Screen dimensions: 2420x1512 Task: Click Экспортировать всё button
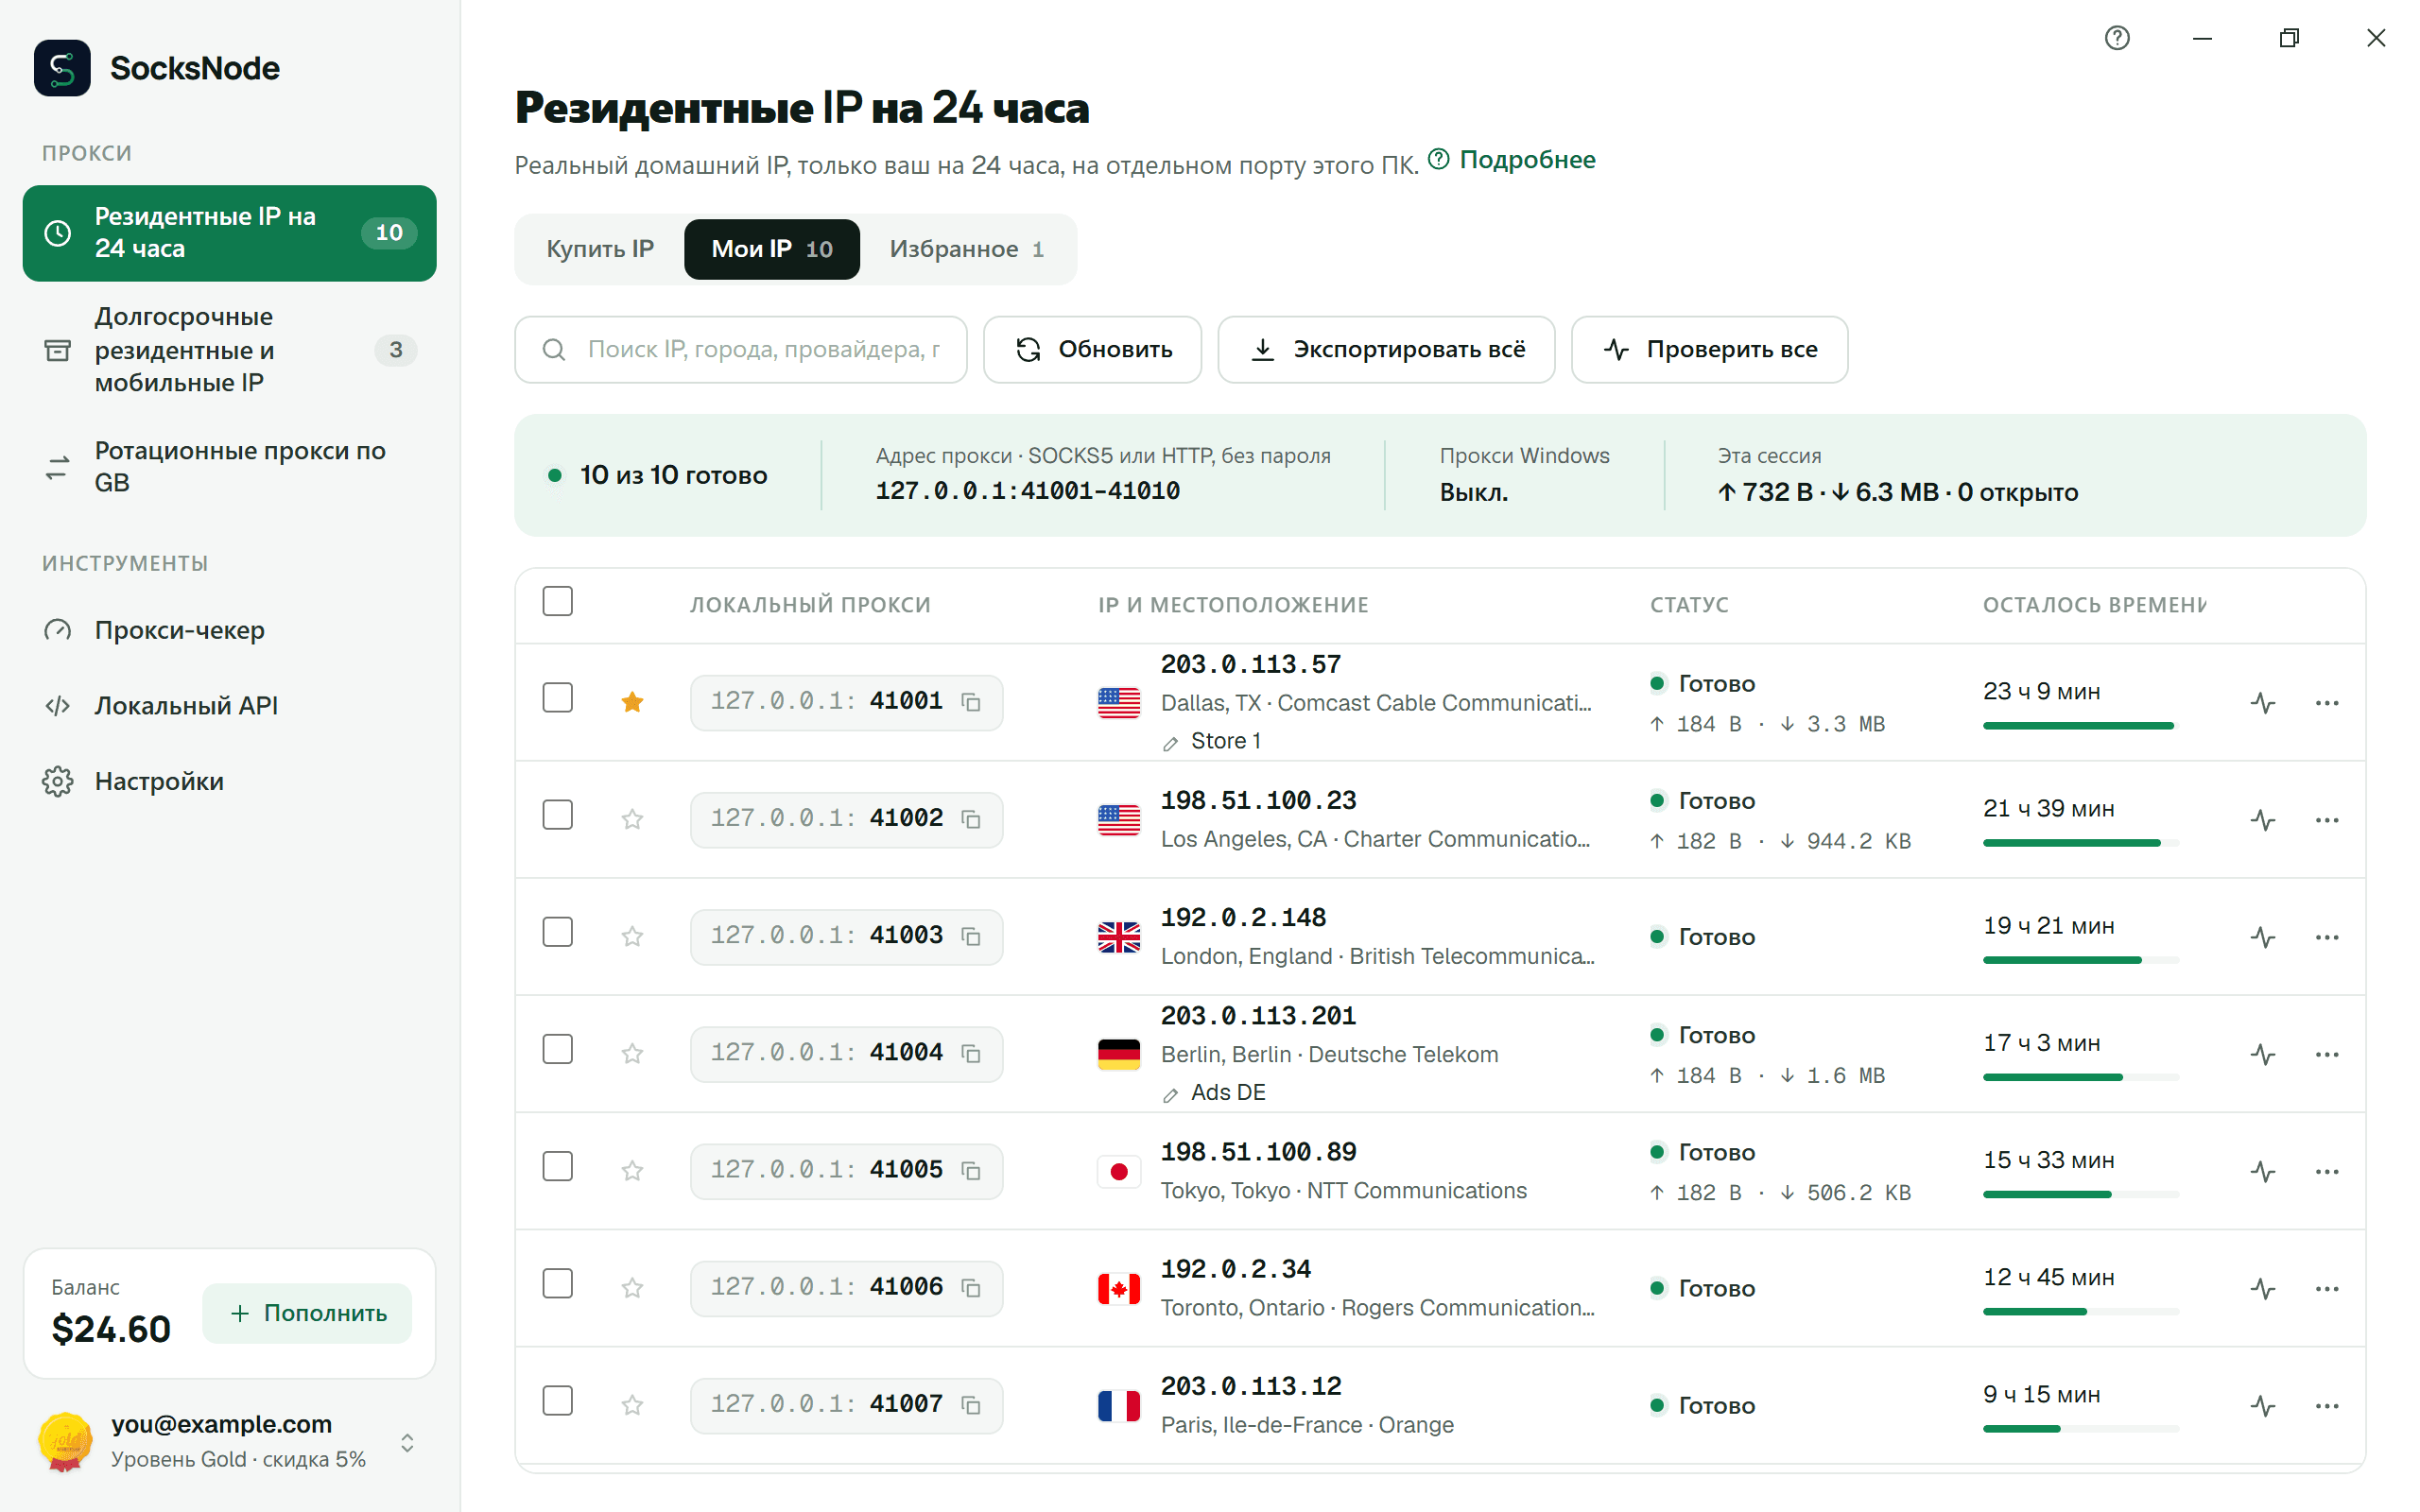point(1386,349)
